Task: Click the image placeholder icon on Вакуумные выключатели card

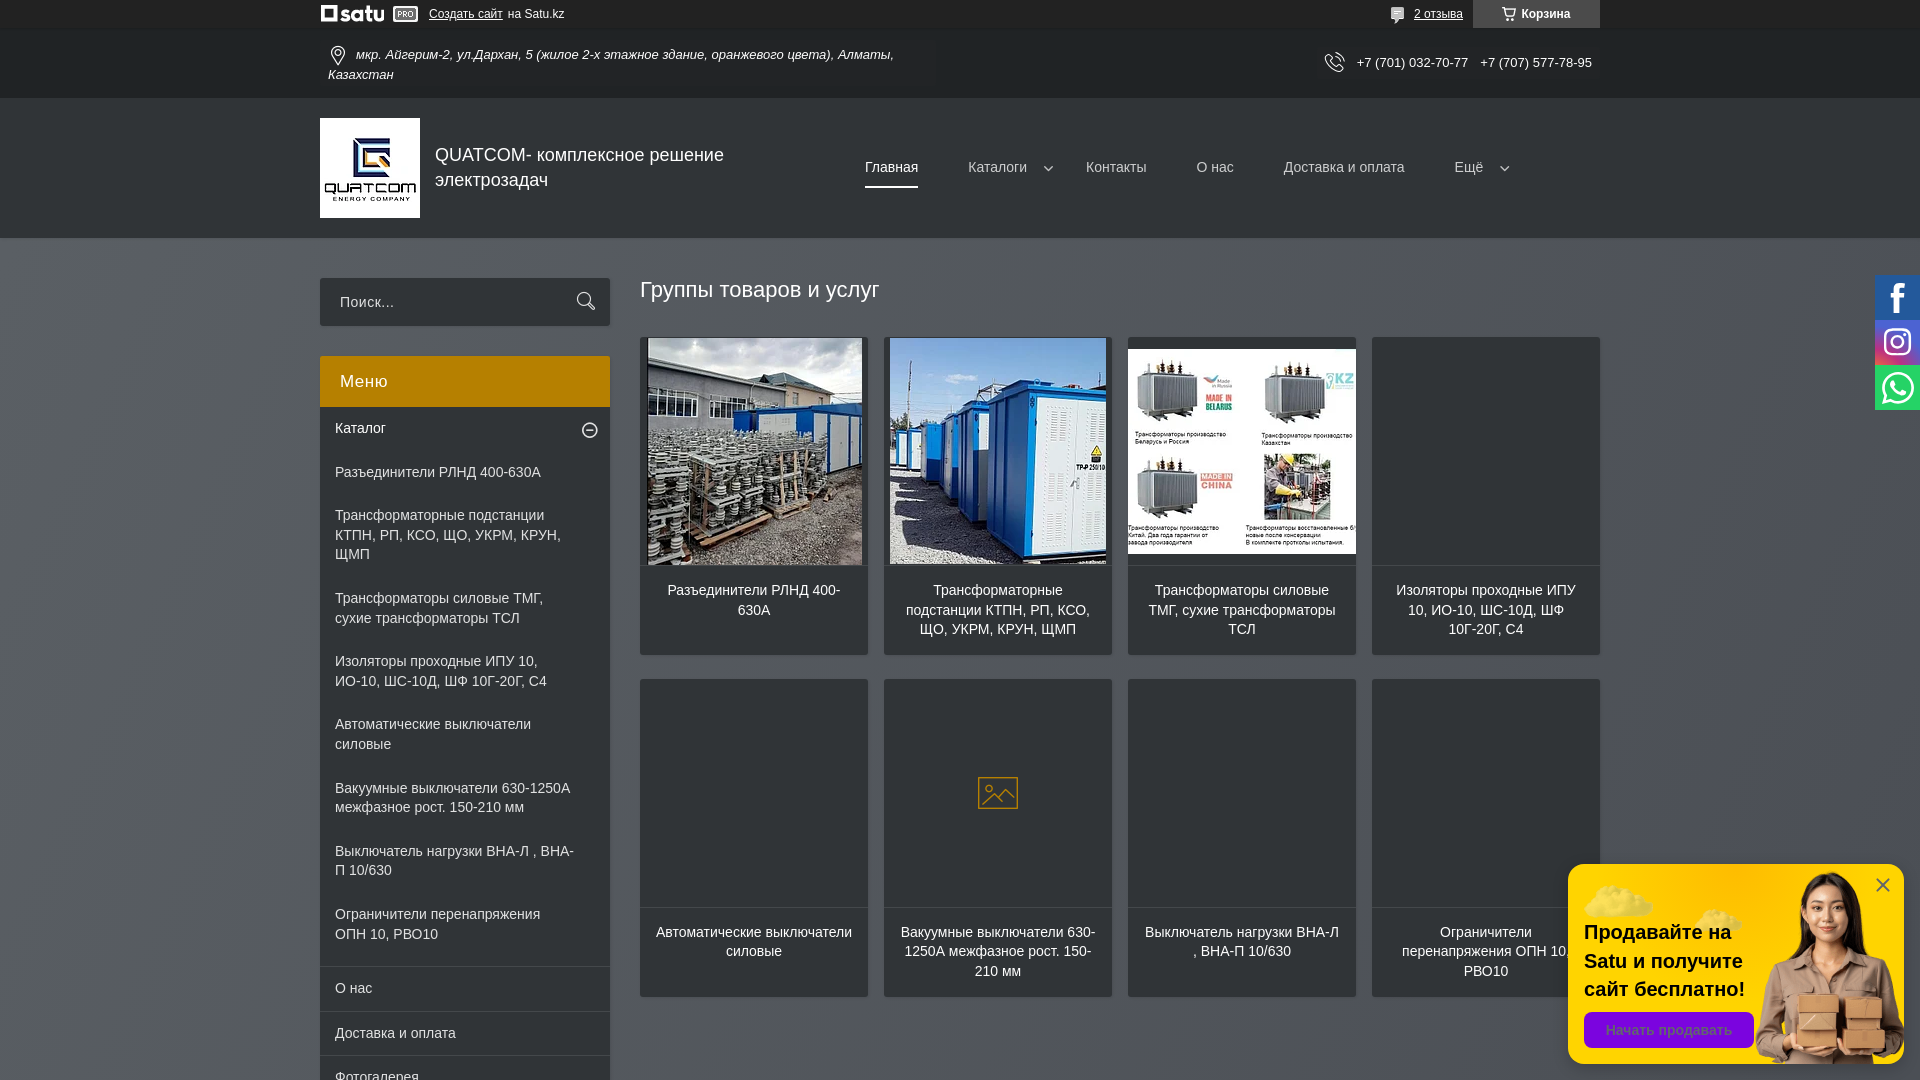Action: click(x=997, y=793)
